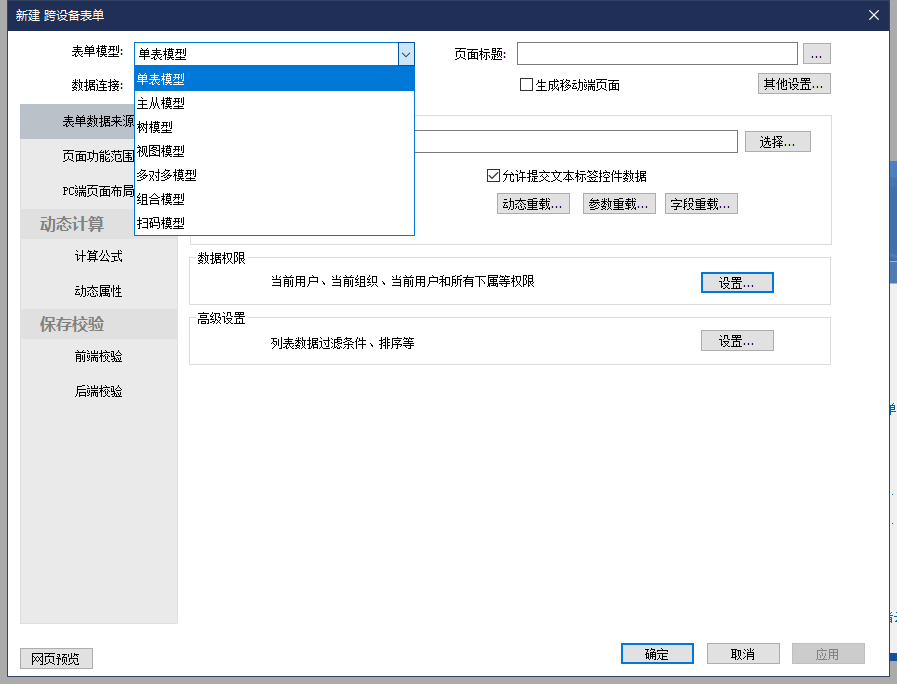The image size is (897, 684).
Task: Click the 字段重载 button
Action: coord(701,204)
